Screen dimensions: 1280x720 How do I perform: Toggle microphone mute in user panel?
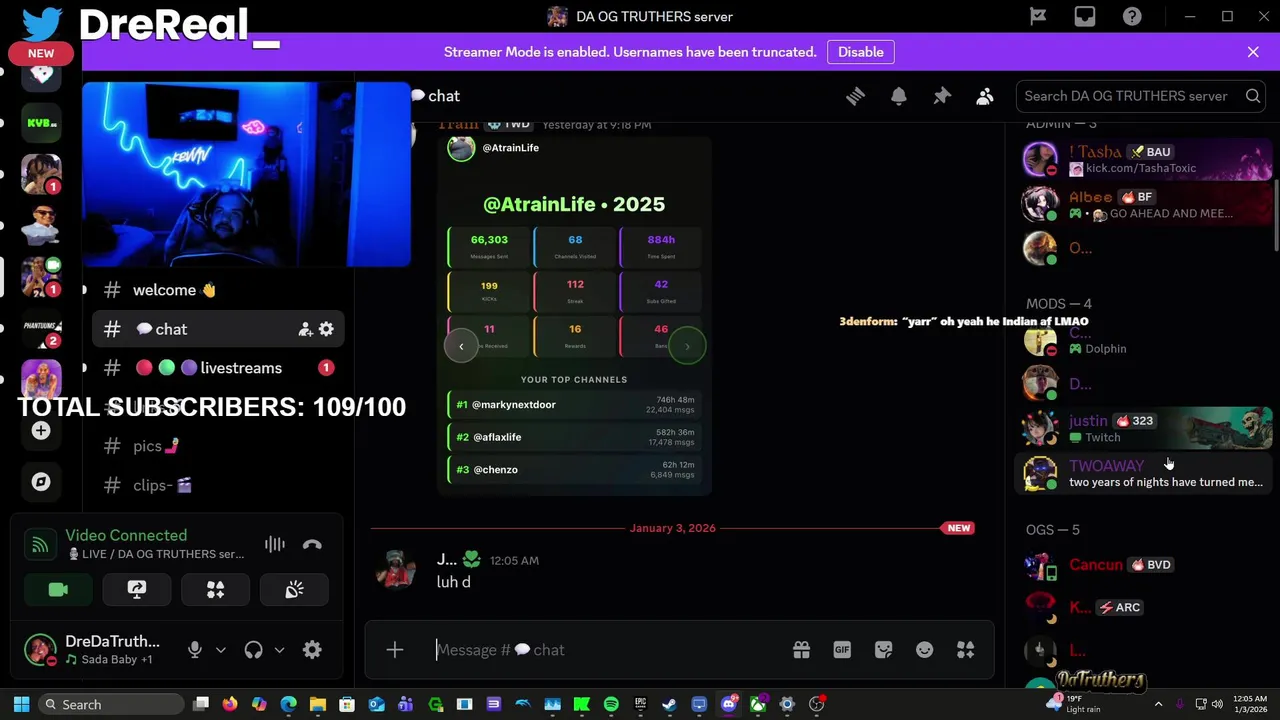[x=195, y=650]
